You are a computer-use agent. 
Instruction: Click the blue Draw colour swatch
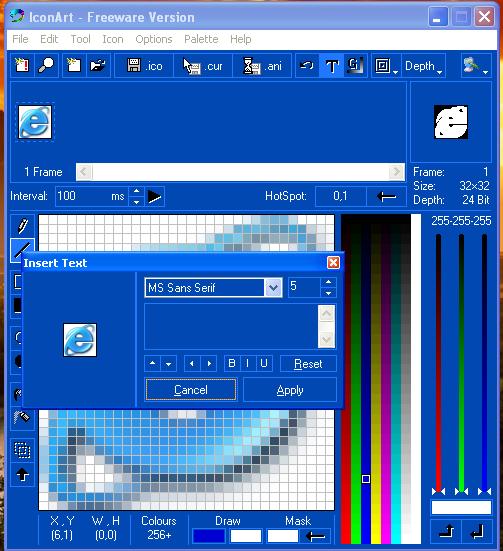[209, 536]
